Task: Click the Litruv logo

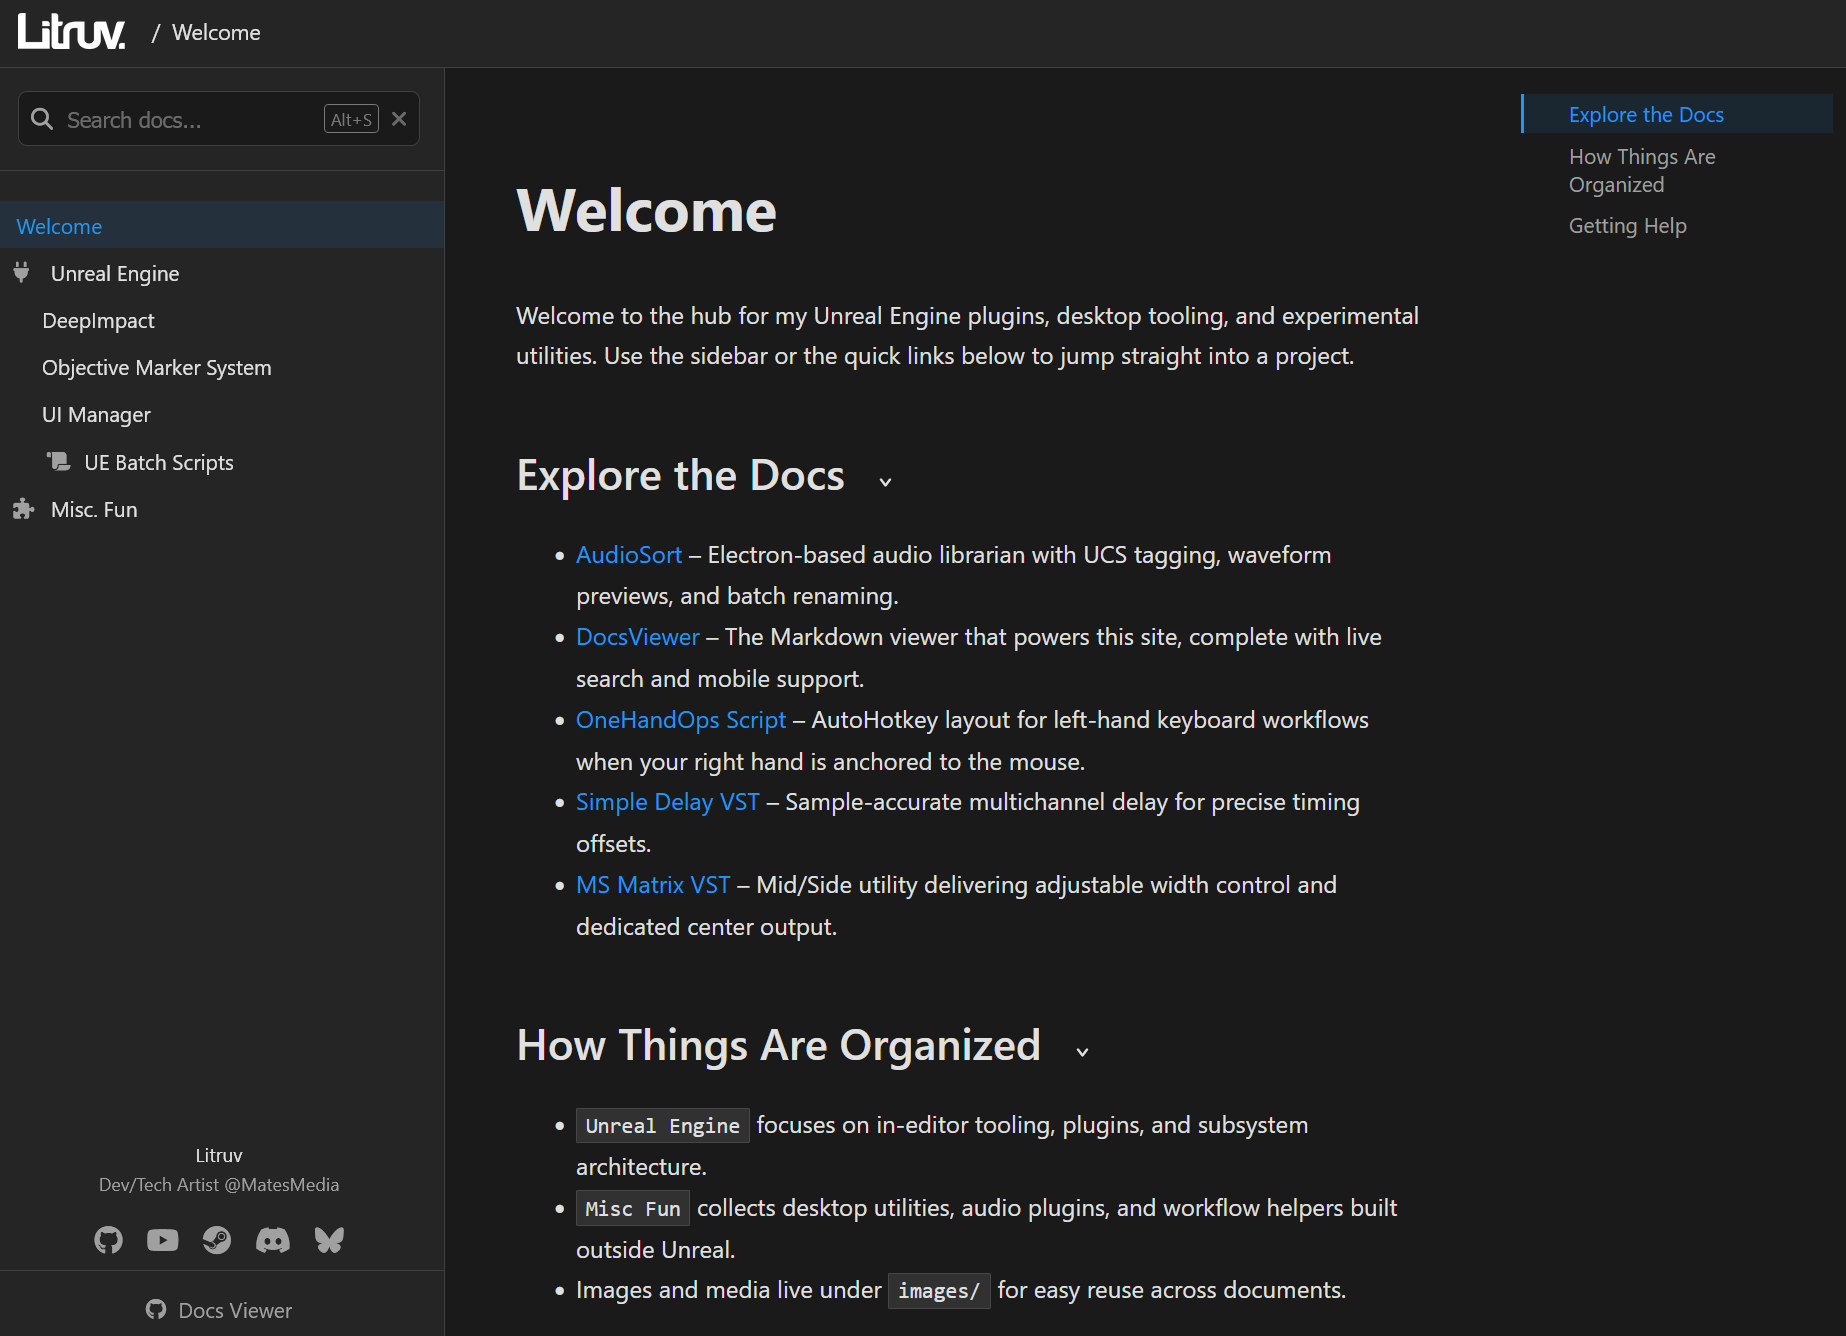Action: [x=70, y=31]
